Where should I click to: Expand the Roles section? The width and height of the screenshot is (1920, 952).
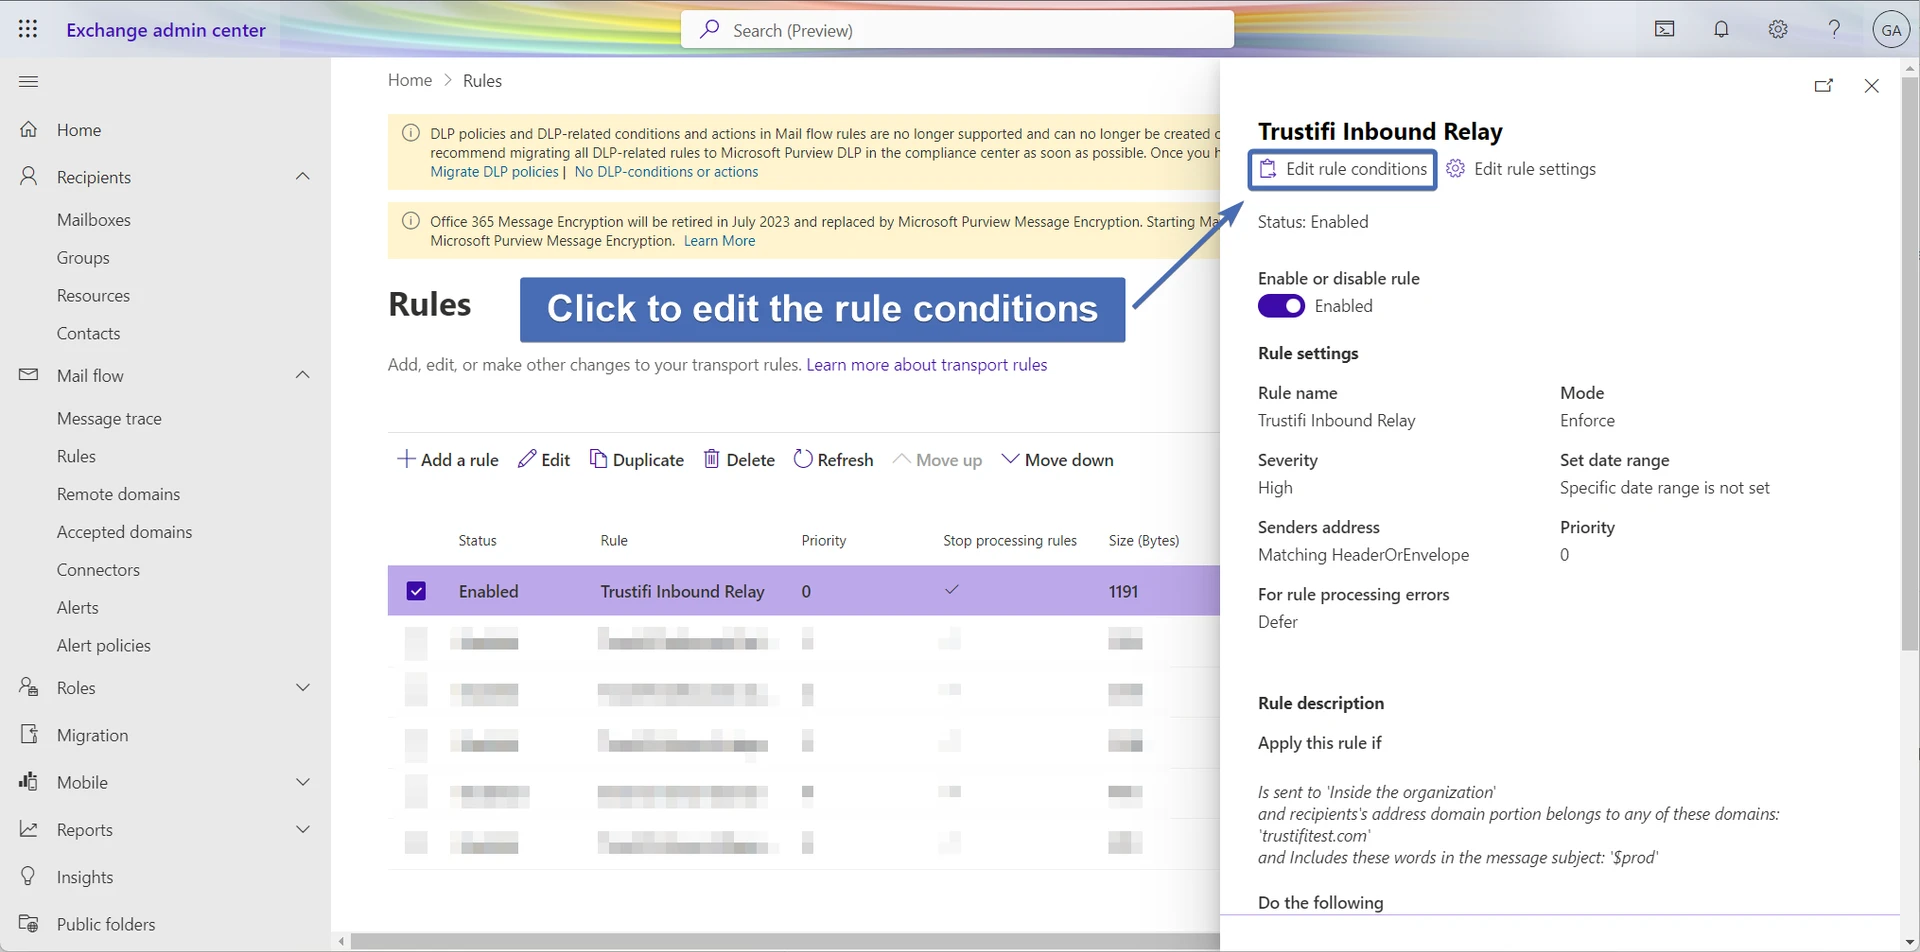point(303,688)
